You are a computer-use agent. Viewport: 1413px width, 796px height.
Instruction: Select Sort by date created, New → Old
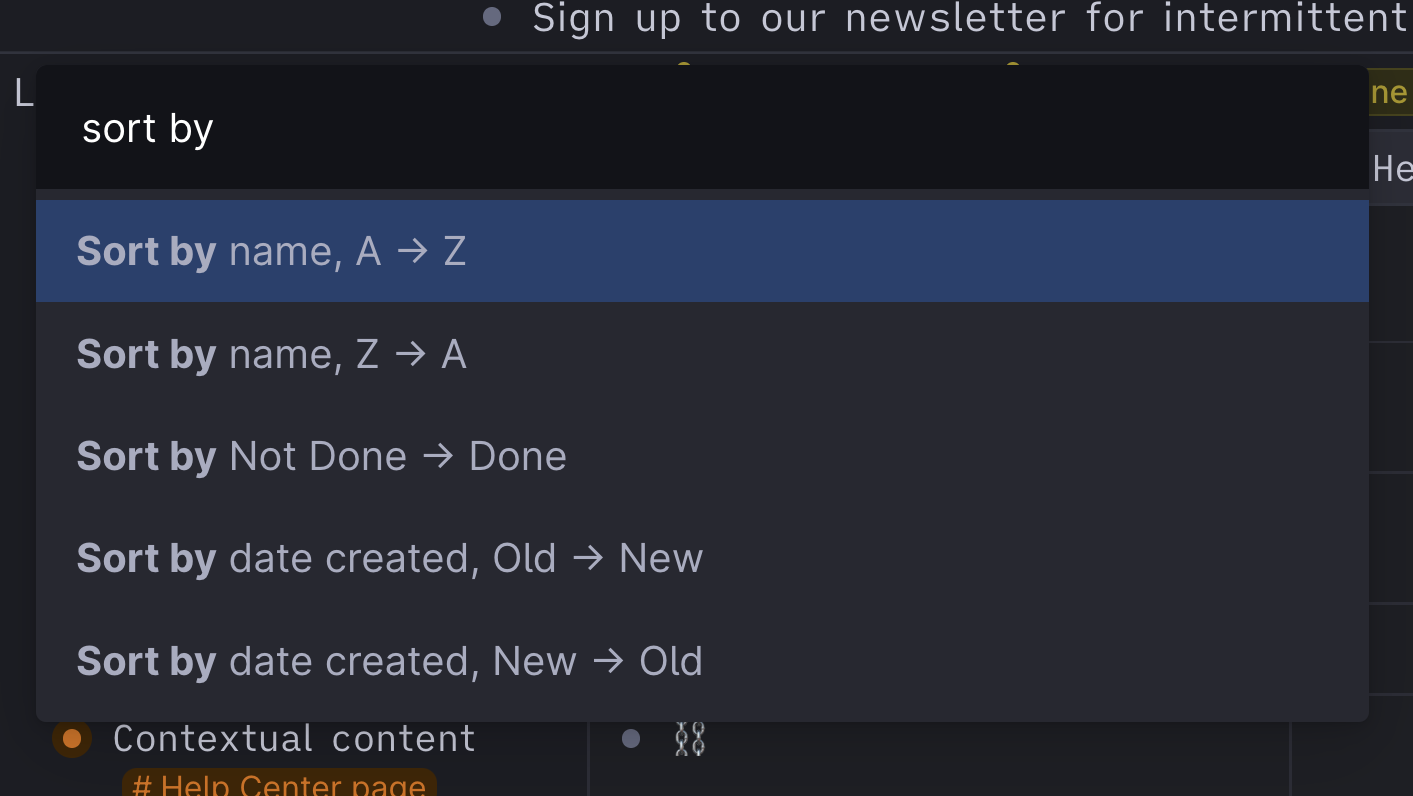(702, 661)
